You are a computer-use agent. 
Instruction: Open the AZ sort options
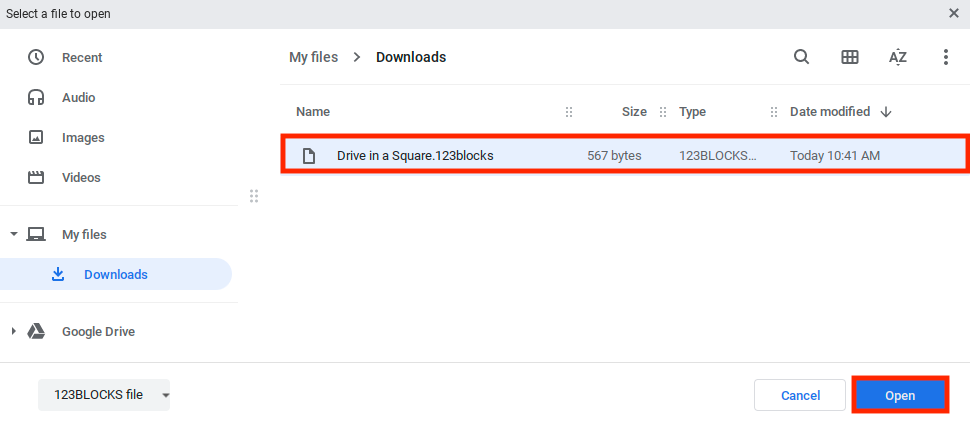[898, 57]
